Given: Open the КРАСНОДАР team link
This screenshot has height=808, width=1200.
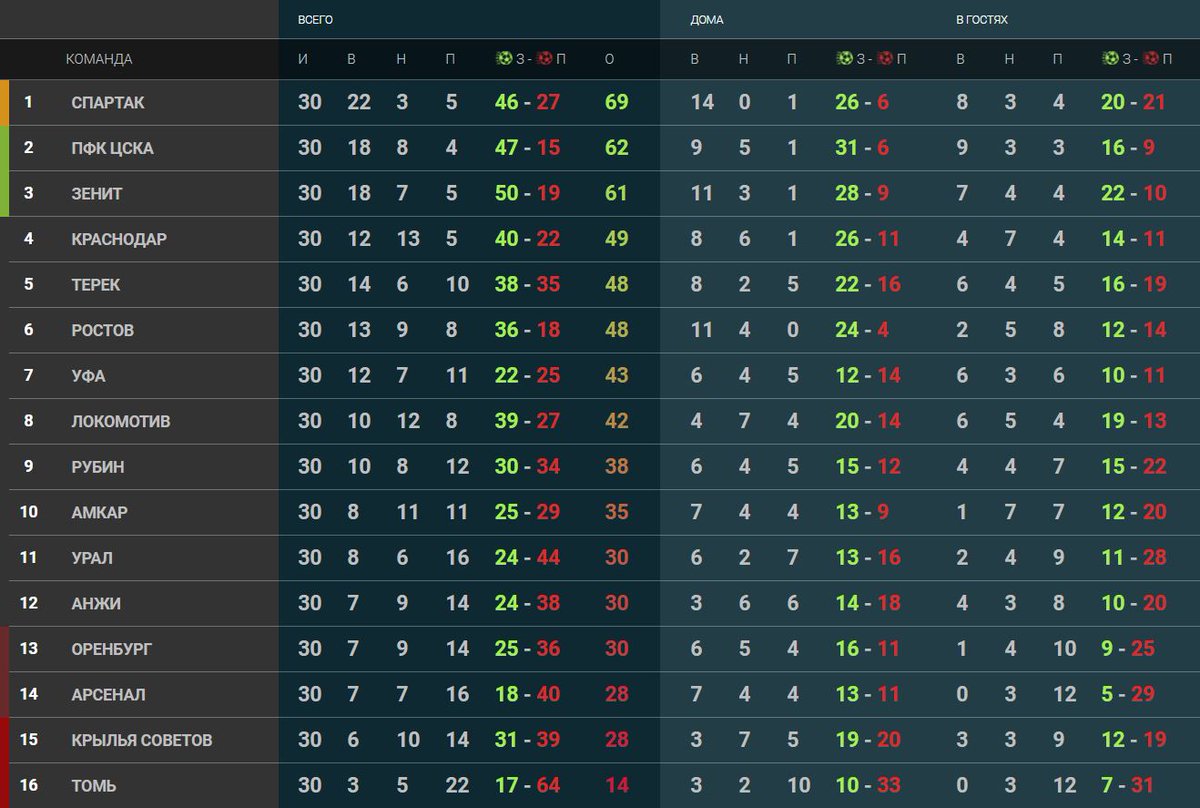Looking at the screenshot, I should pyautogui.click(x=119, y=239).
